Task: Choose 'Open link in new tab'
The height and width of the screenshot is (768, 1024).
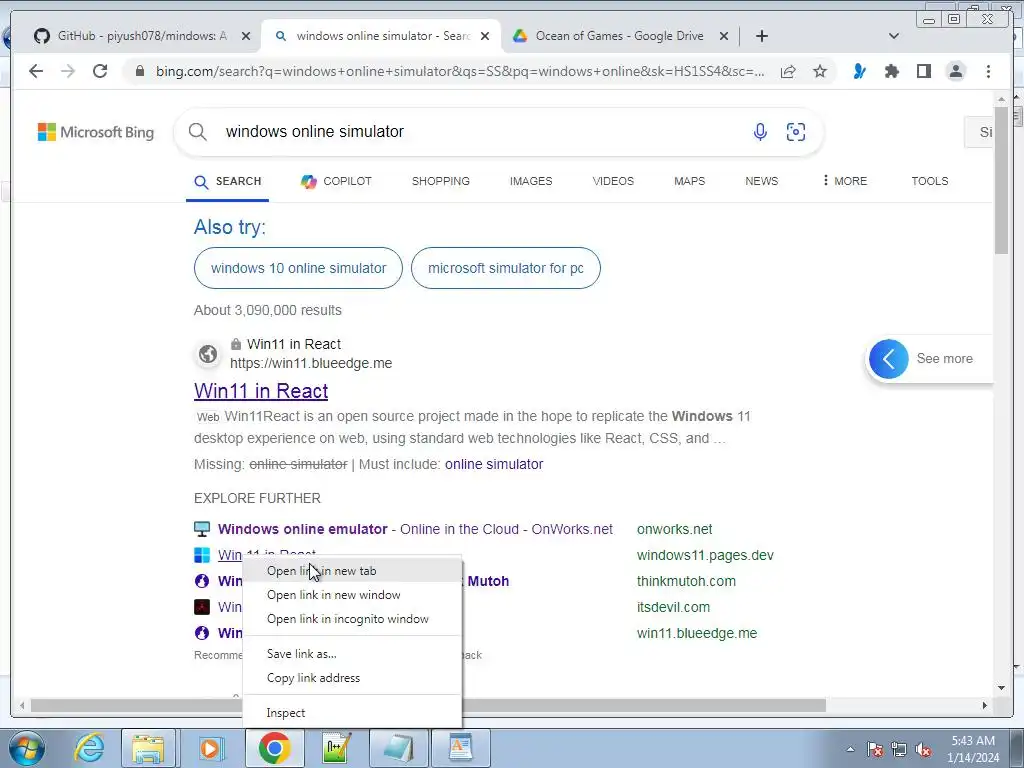Action: pyautogui.click(x=352, y=571)
